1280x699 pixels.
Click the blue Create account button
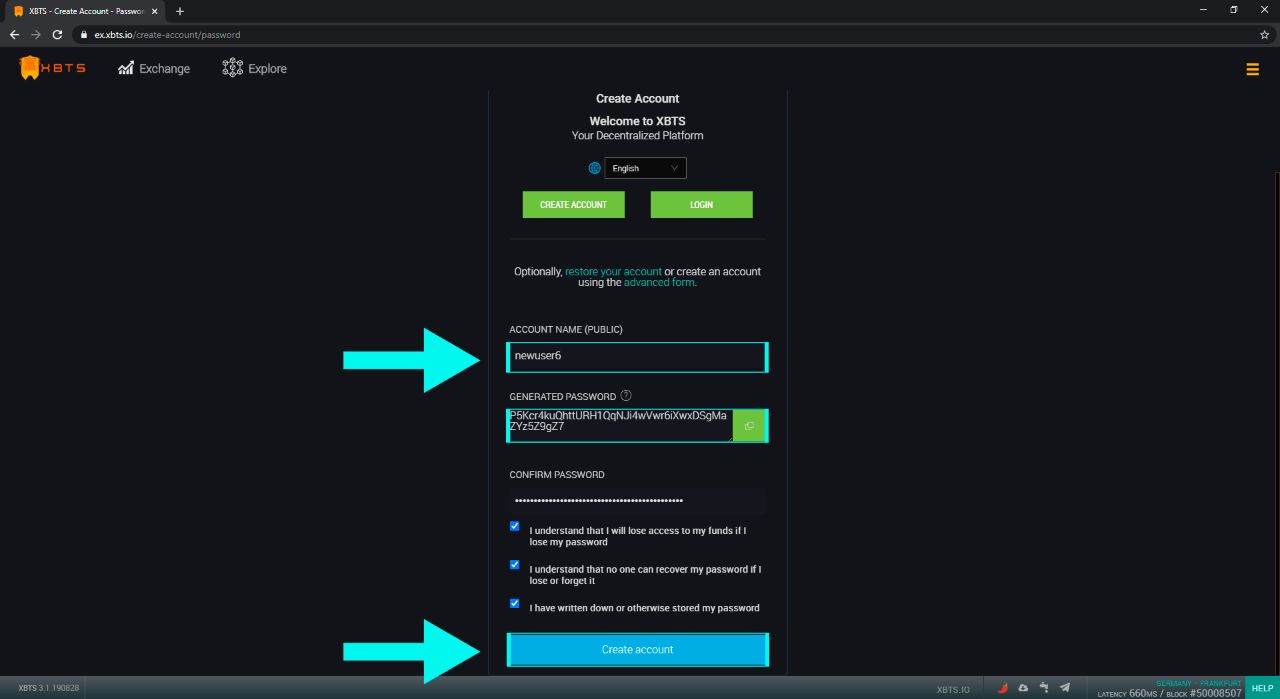point(637,649)
